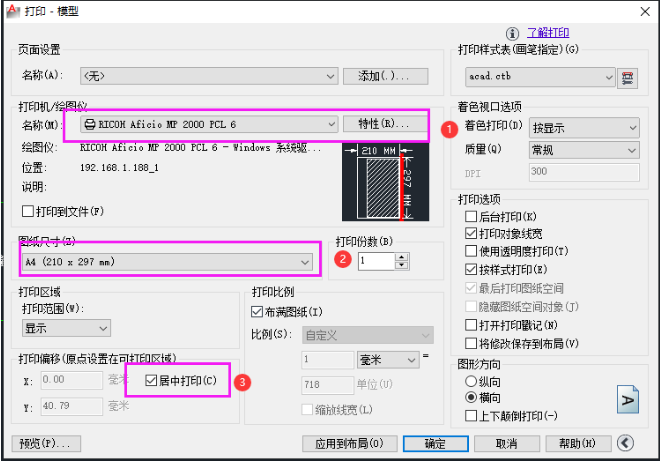Image resolution: width=660 pixels, height=461 pixels.
Task: Click the drawing orientation 'A' icon
Action: coord(627,397)
